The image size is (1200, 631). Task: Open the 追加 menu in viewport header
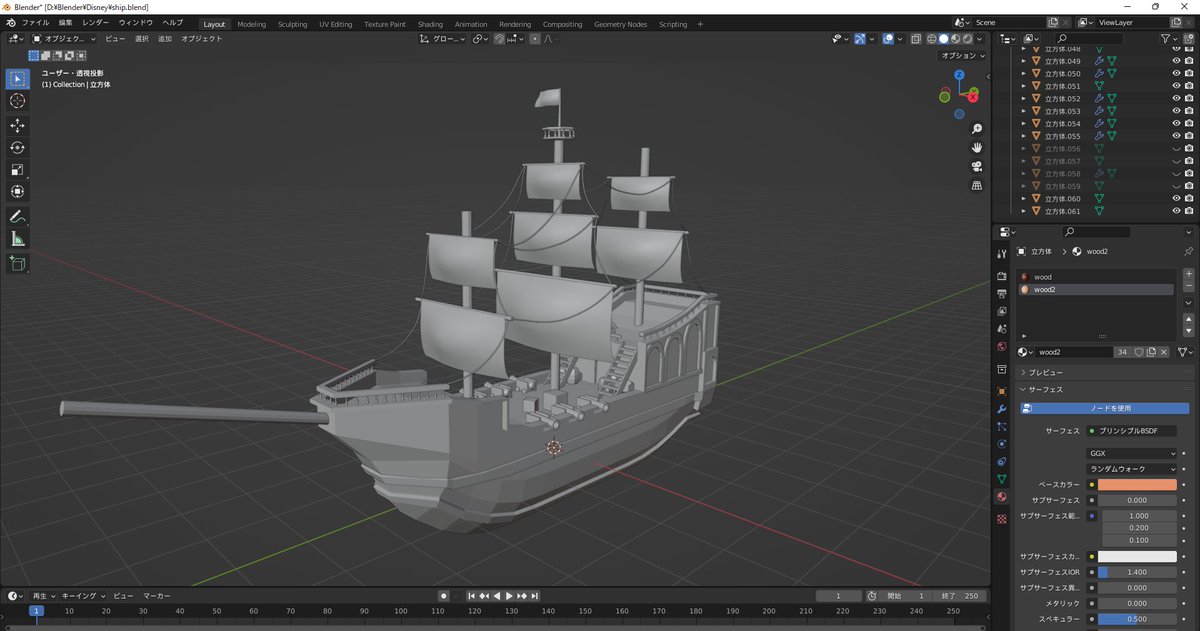tap(165, 39)
